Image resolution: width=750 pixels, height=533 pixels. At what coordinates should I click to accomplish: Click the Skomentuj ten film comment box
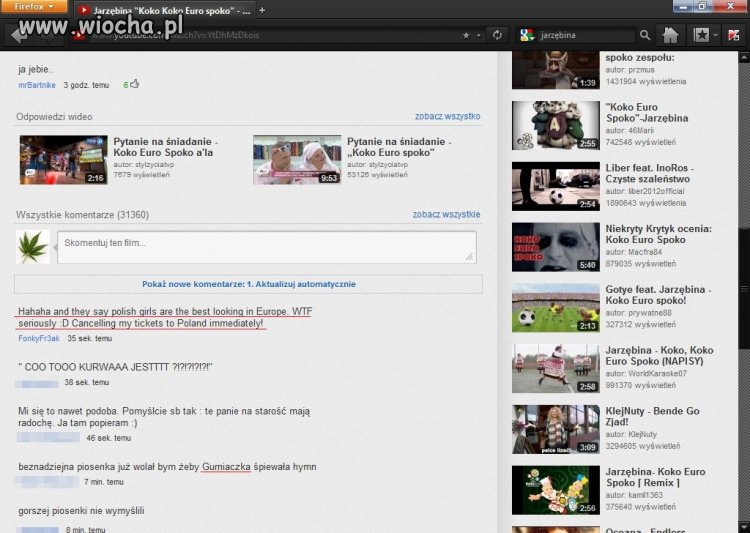[x=267, y=247]
